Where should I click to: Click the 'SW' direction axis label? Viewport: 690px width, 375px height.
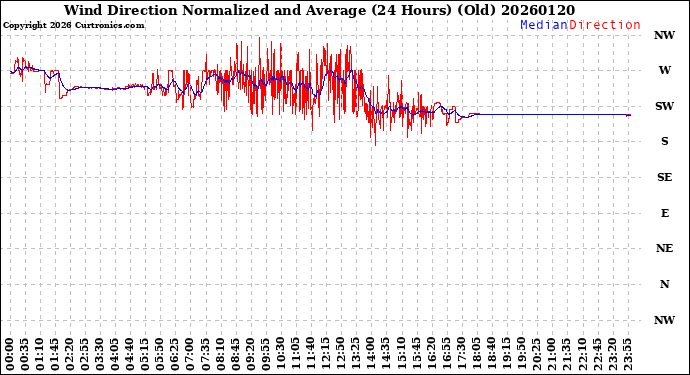pos(664,106)
